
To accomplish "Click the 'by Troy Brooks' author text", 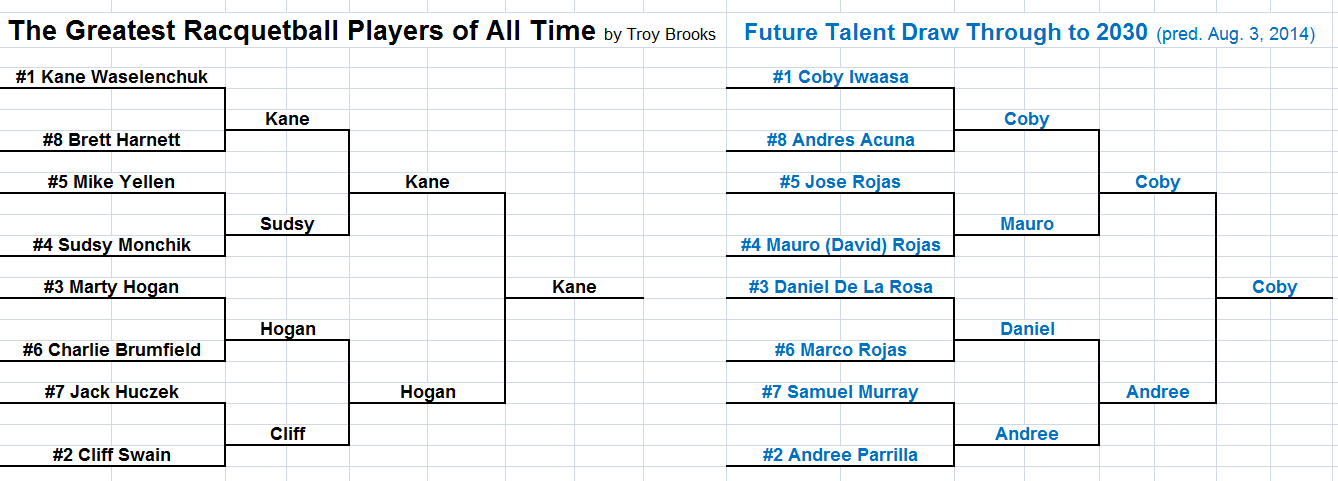I will click(x=660, y=35).
